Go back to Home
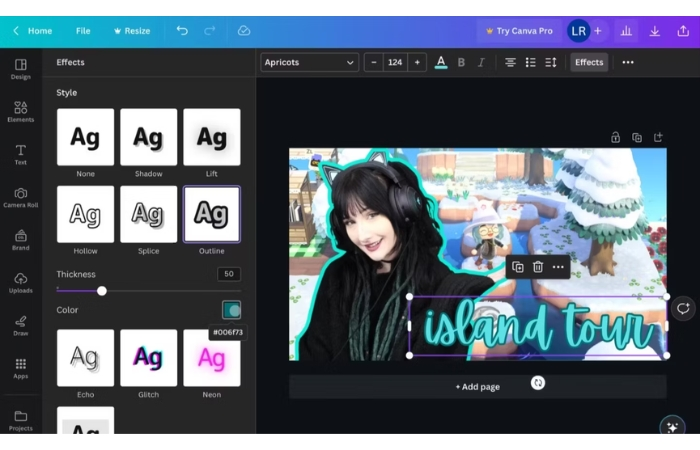 click(33, 31)
